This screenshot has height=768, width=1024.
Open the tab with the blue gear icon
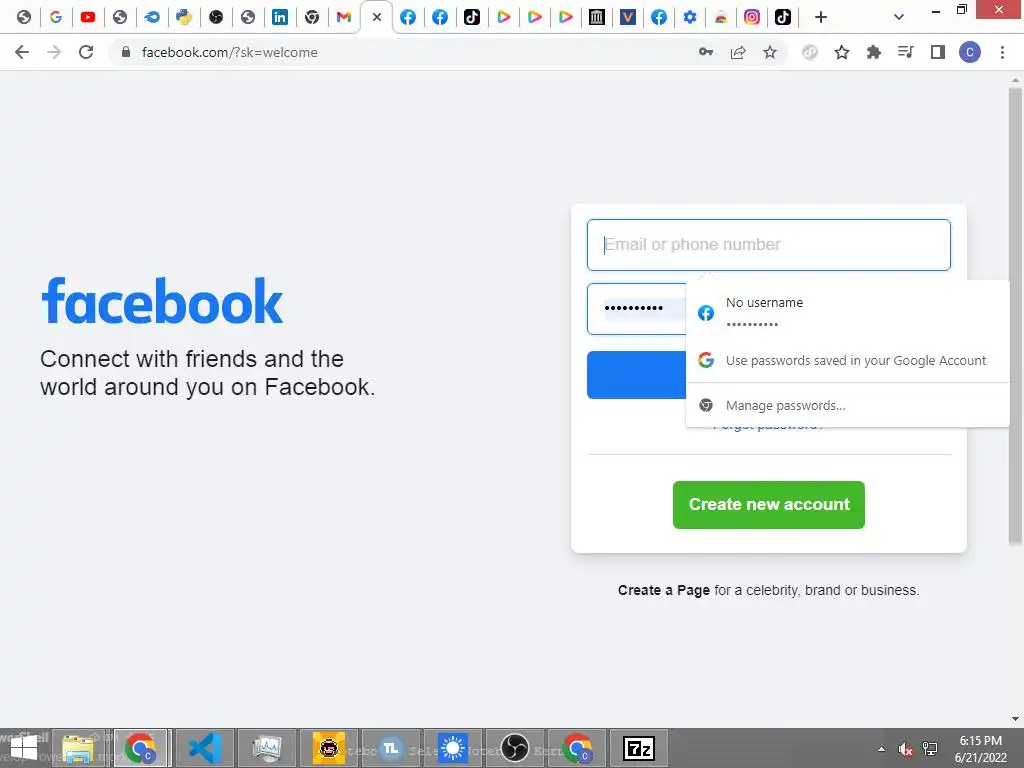tap(690, 17)
